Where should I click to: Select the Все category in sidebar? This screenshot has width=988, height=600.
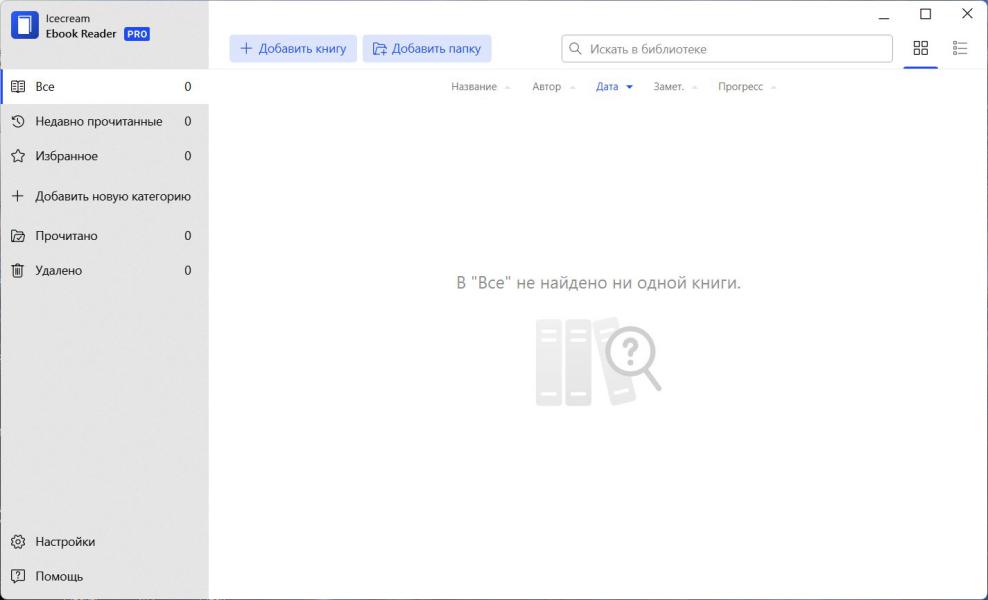tap(45, 87)
